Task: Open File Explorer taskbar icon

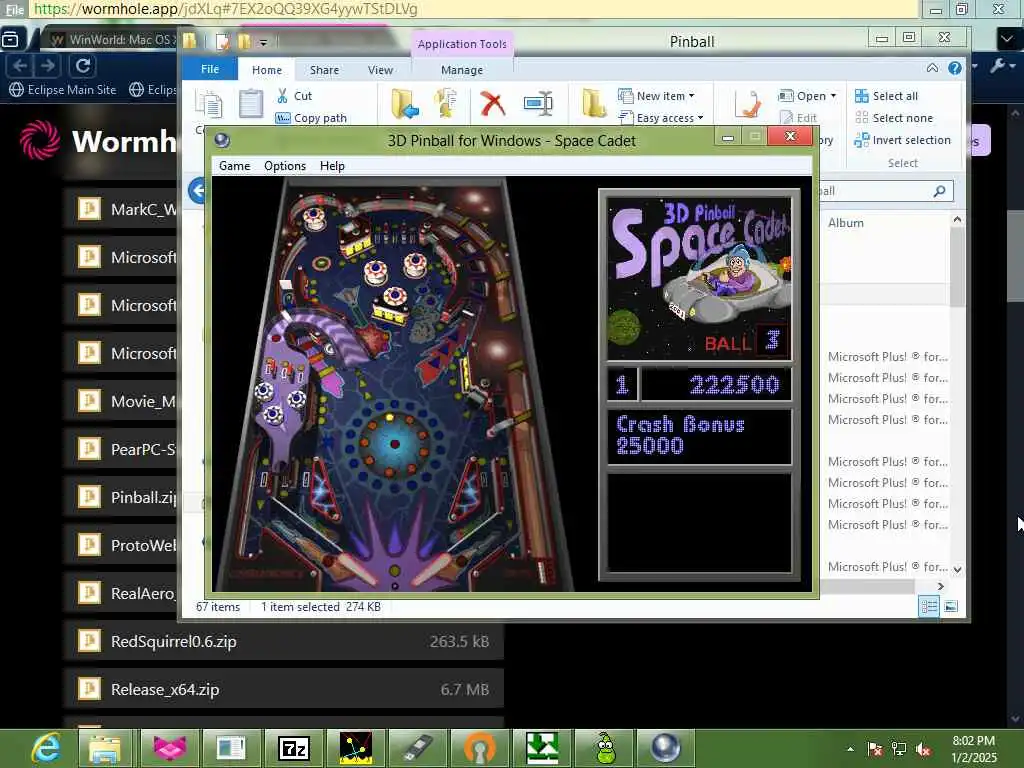Action: [x=105, y=748]
